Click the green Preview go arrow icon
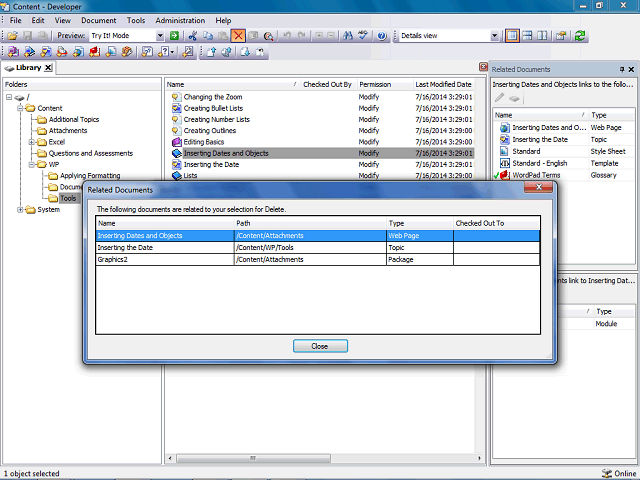 pos(174,36)
